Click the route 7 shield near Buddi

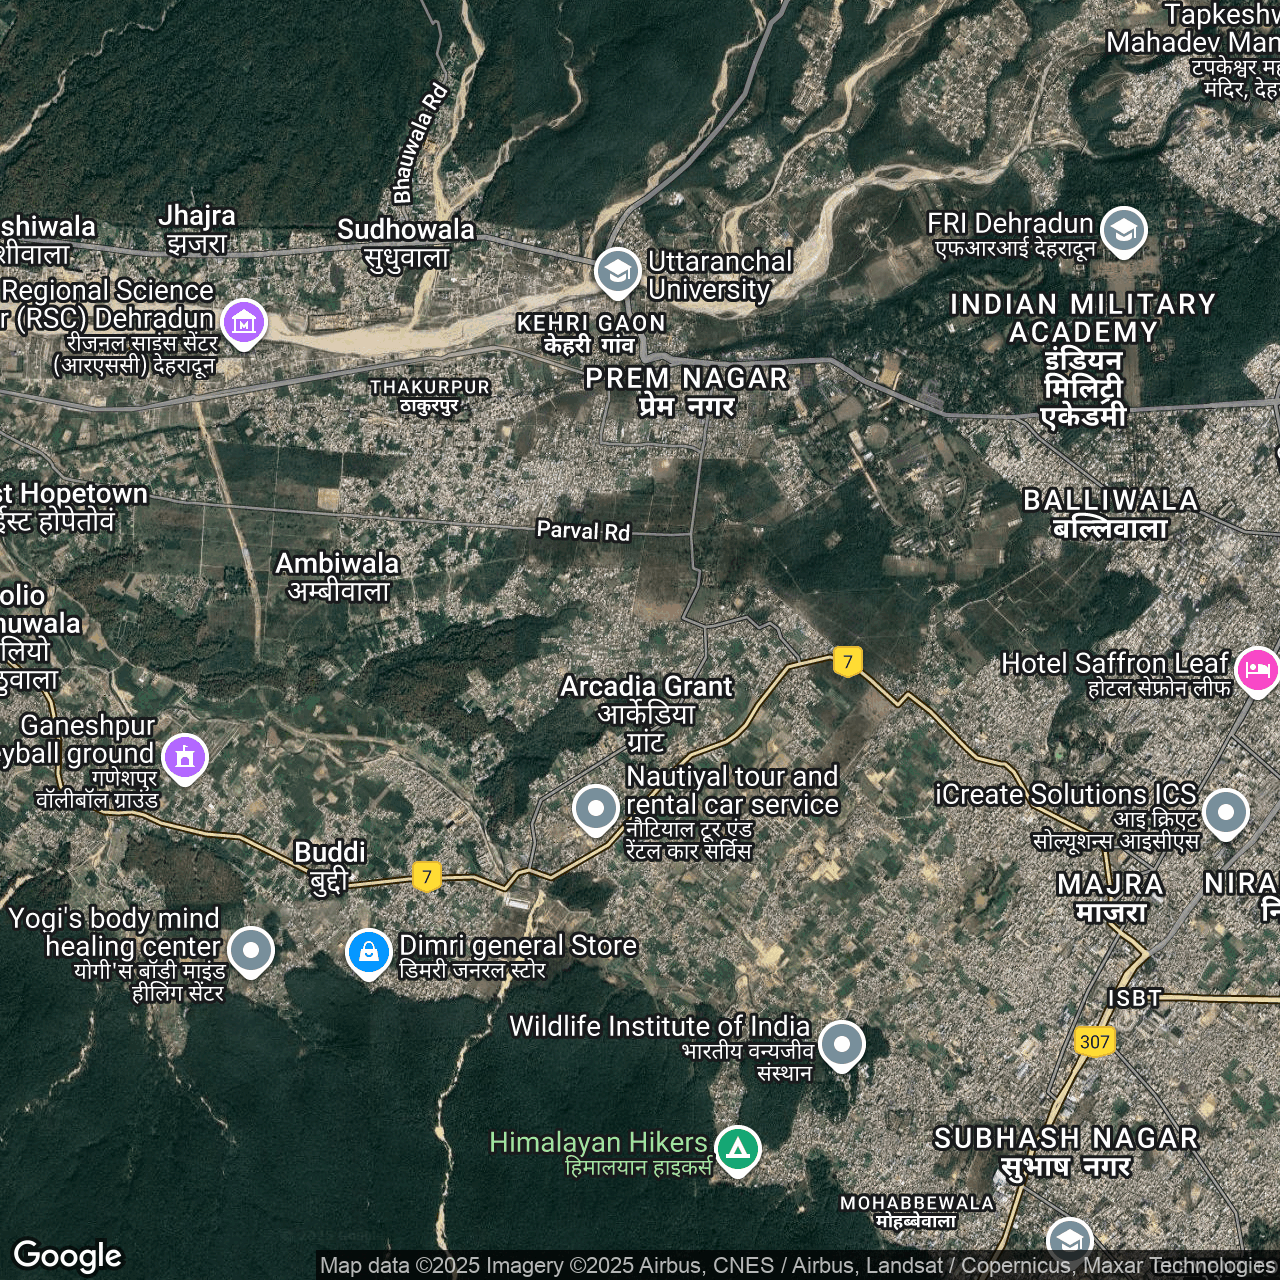(427, 877)
